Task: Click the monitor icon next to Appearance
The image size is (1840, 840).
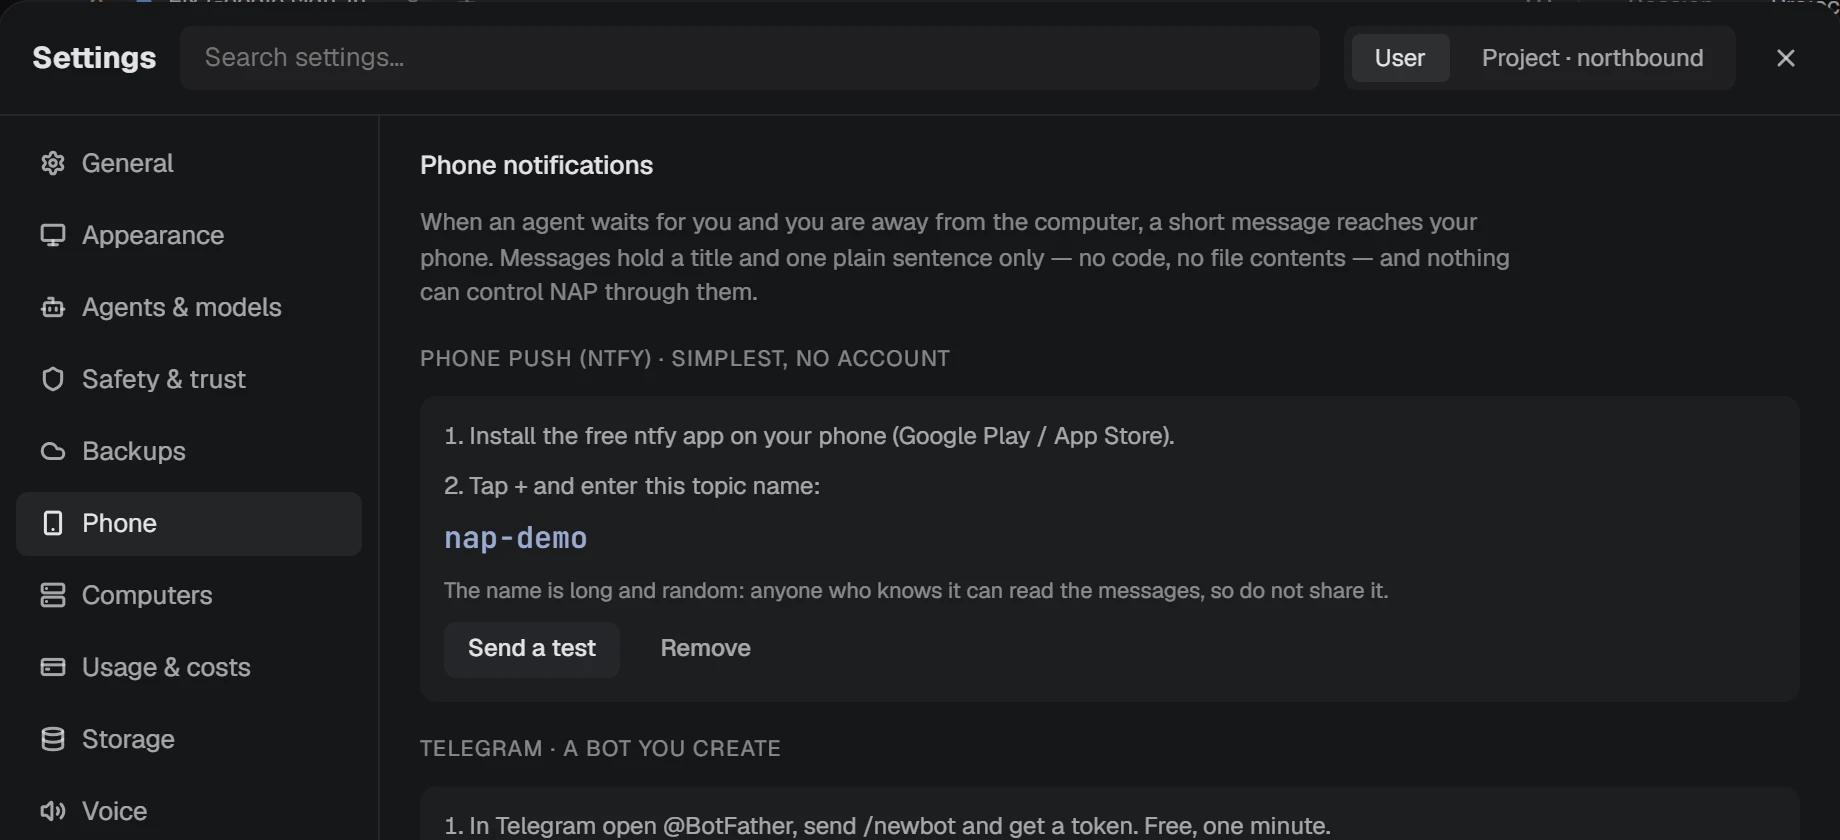Action: (x=53, y=235)
